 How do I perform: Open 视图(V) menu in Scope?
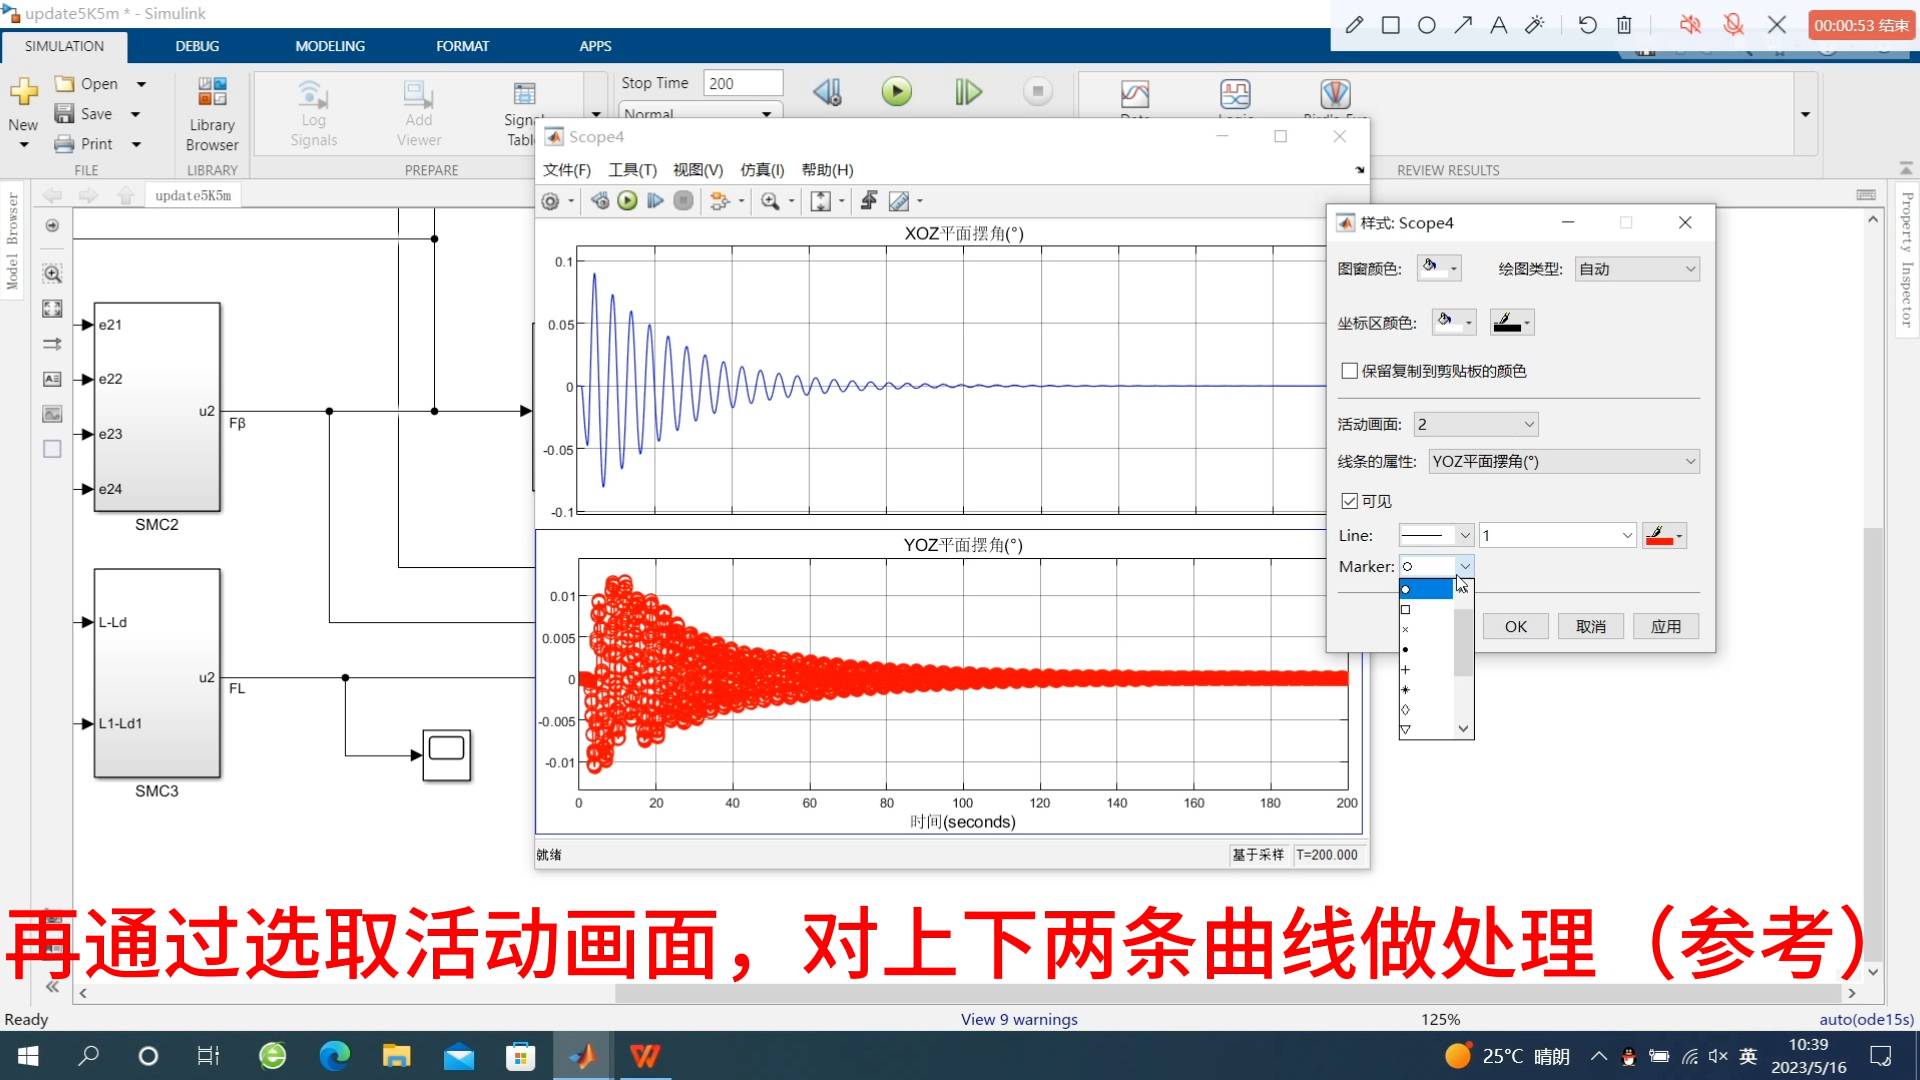(x=697, y=170)
